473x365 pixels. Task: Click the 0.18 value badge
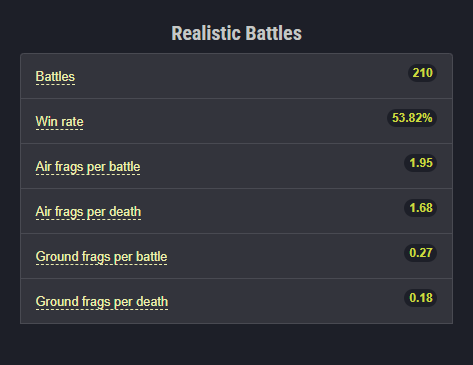pyautogui.click(x=421, y=298)
